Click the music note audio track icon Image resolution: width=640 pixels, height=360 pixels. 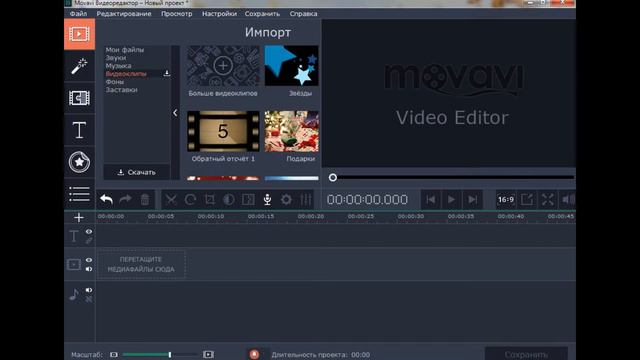[74, 294]
